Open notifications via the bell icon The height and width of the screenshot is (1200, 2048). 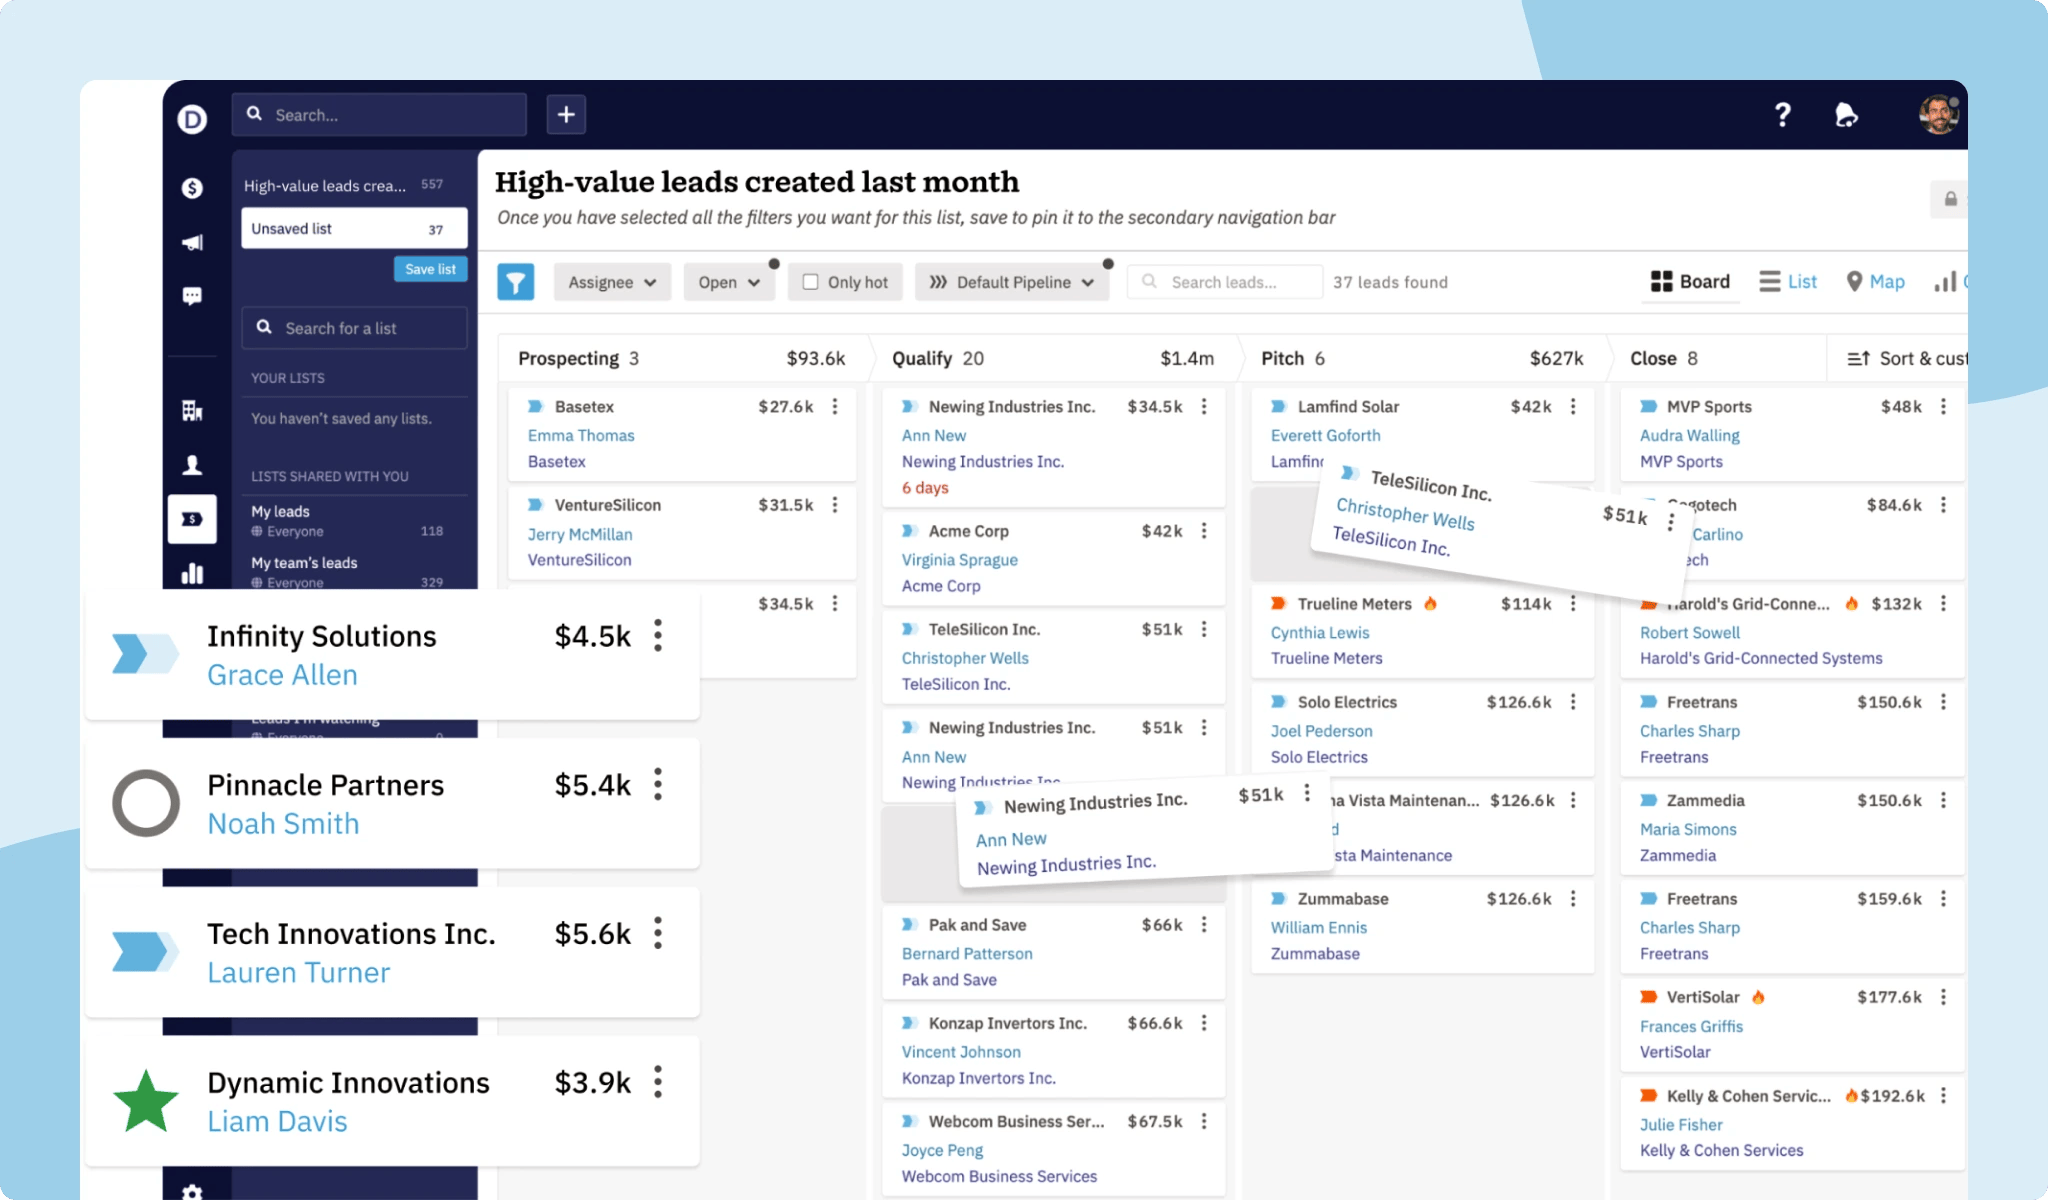1847,115
